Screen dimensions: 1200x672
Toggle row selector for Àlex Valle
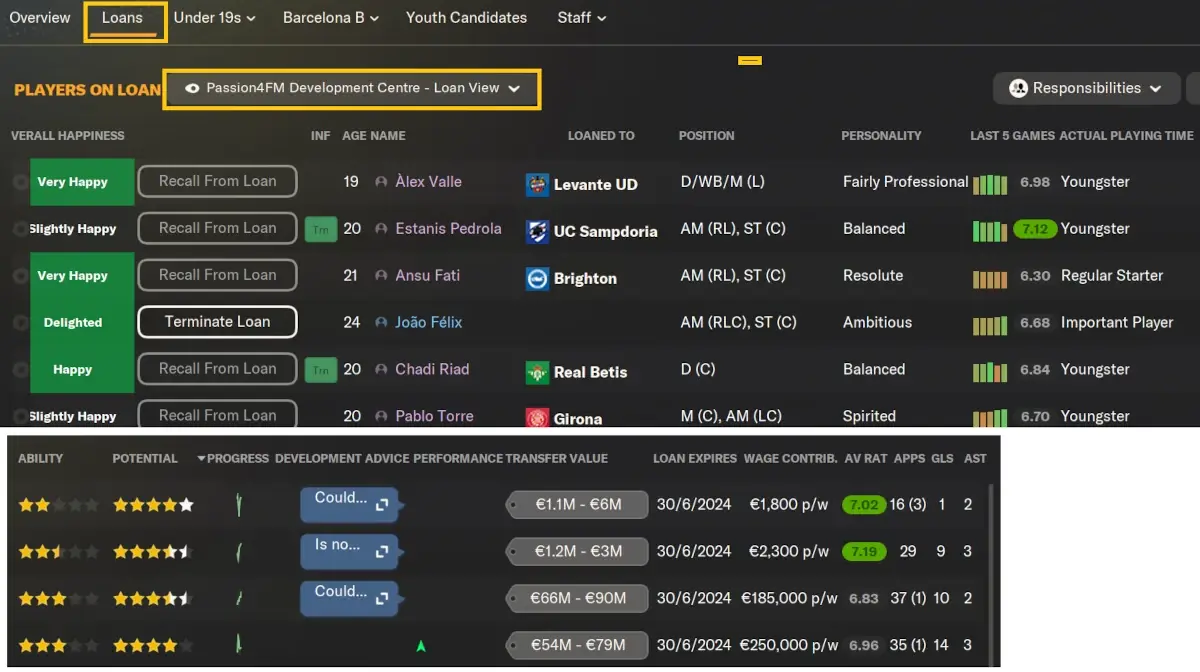pyautogui.click(x=20, y=182)
